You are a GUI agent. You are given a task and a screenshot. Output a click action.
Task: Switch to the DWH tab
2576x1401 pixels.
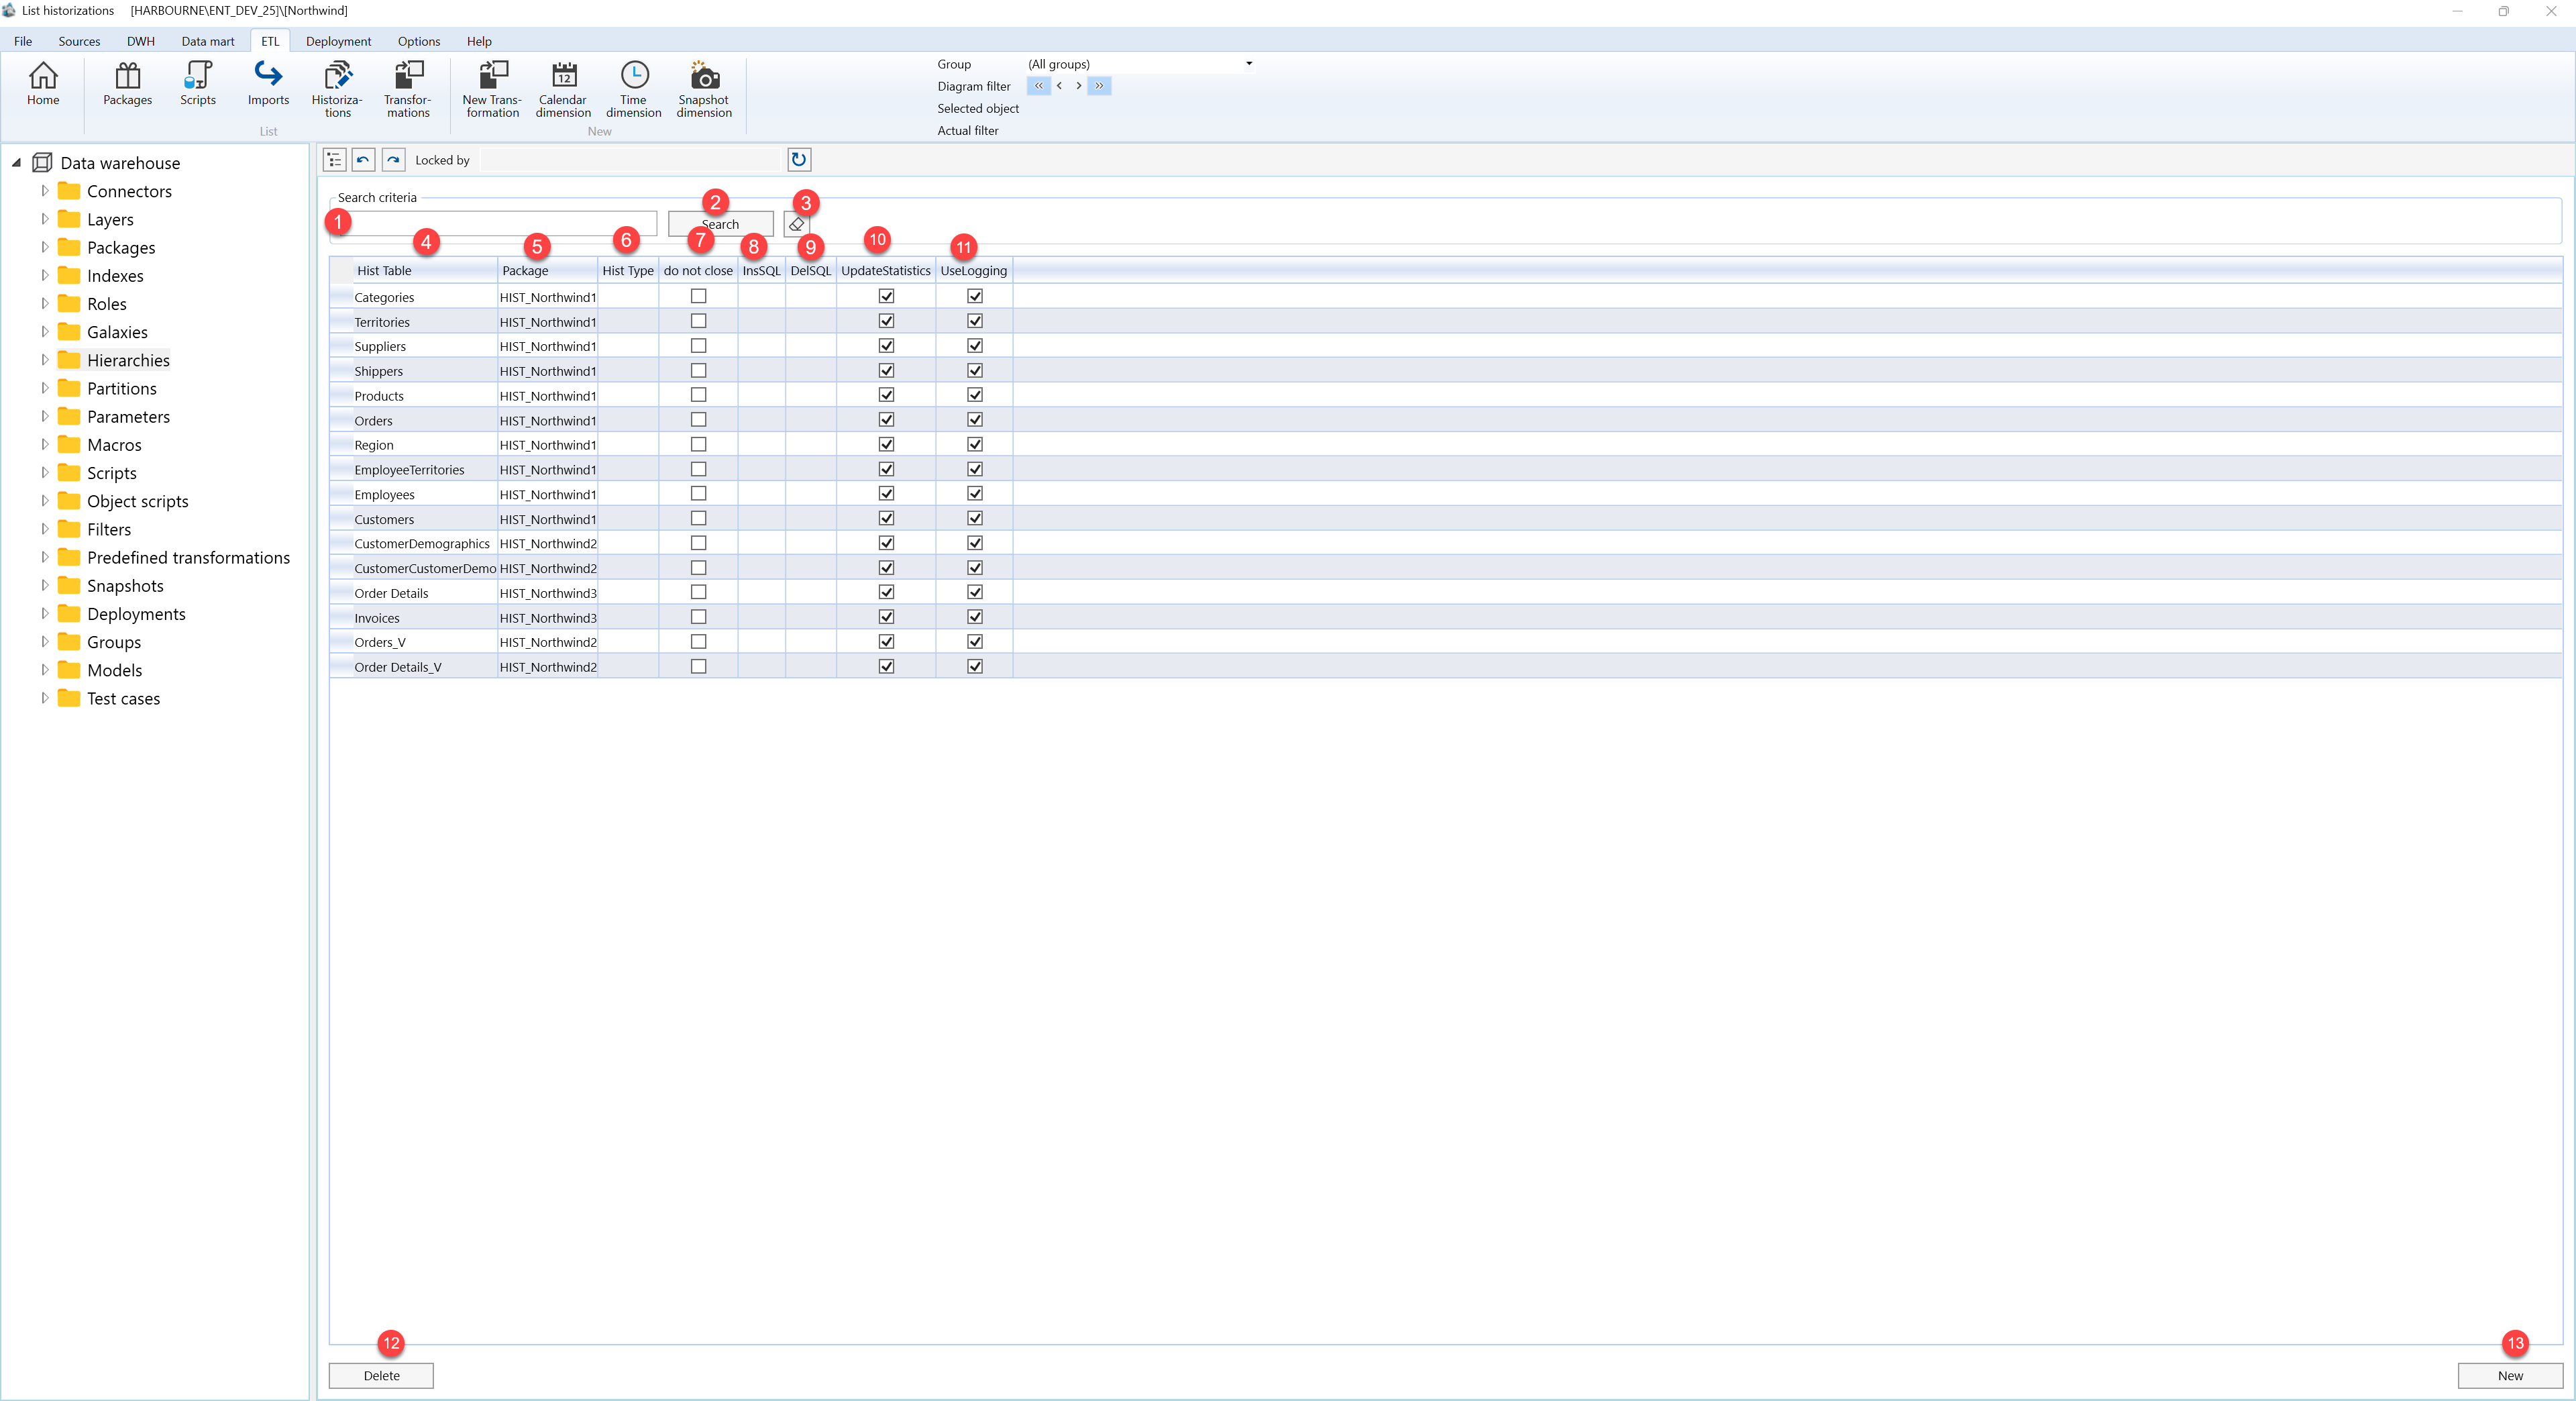(141, 41)
